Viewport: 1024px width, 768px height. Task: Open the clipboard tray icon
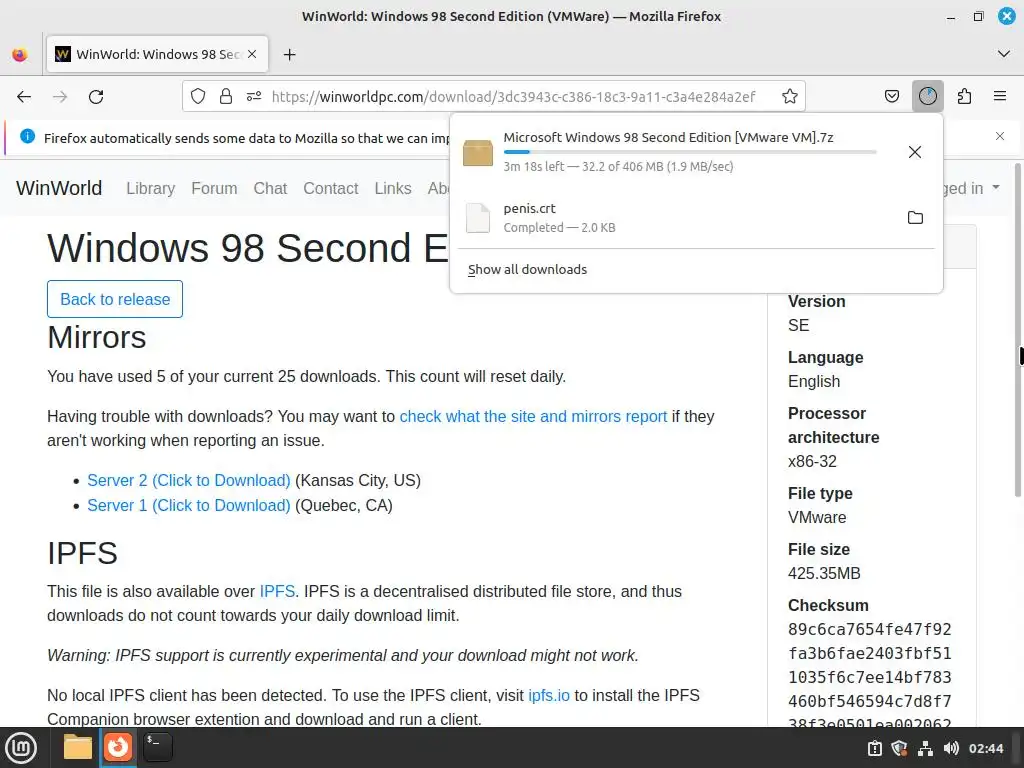(874, 748)
